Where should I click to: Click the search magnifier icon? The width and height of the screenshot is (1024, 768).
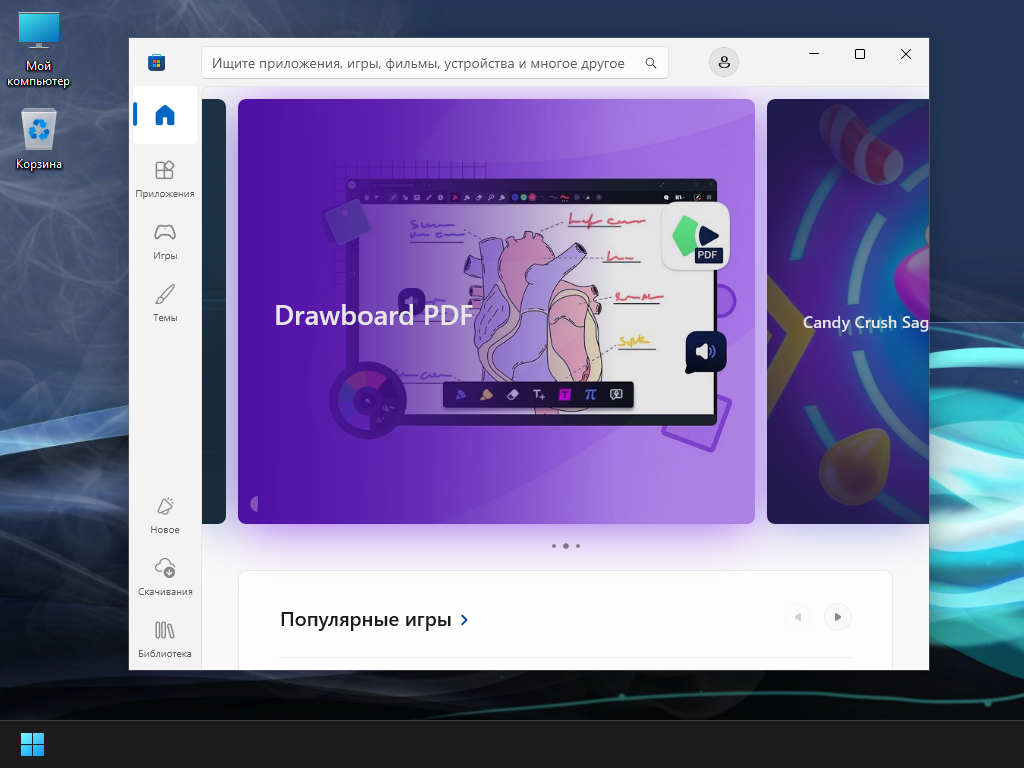650,63
